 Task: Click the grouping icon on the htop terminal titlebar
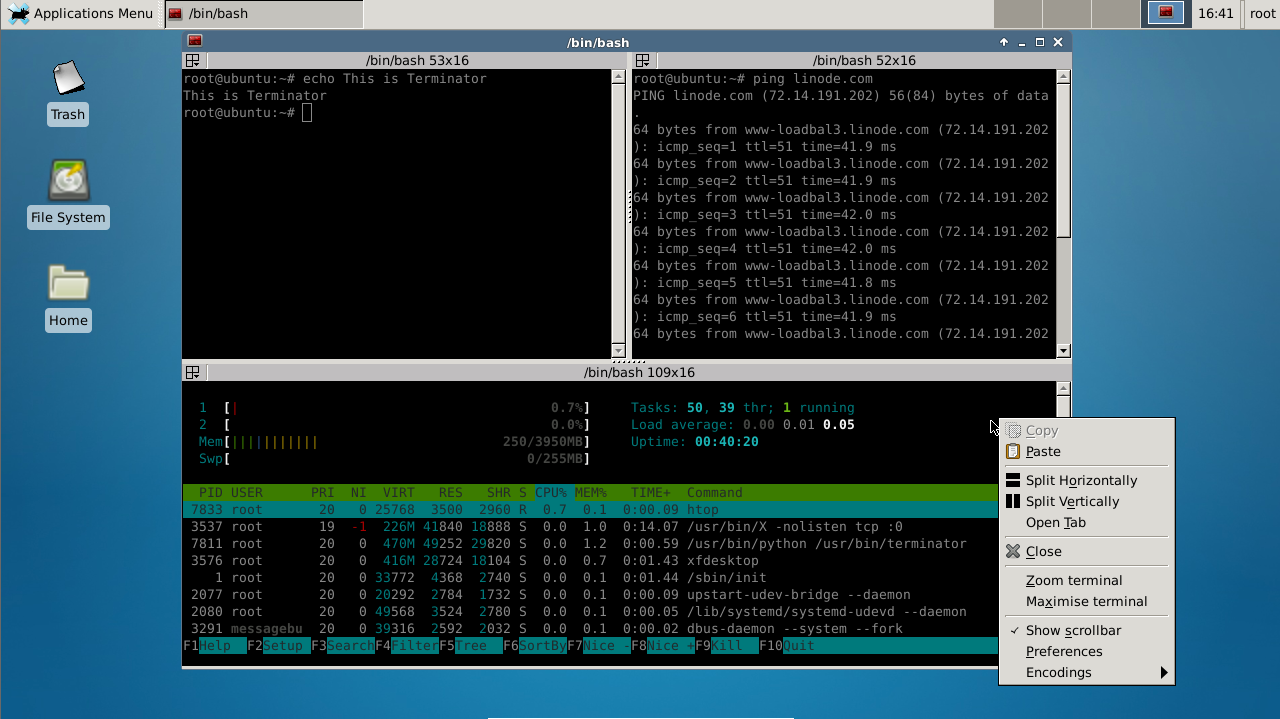click(192, 371)
